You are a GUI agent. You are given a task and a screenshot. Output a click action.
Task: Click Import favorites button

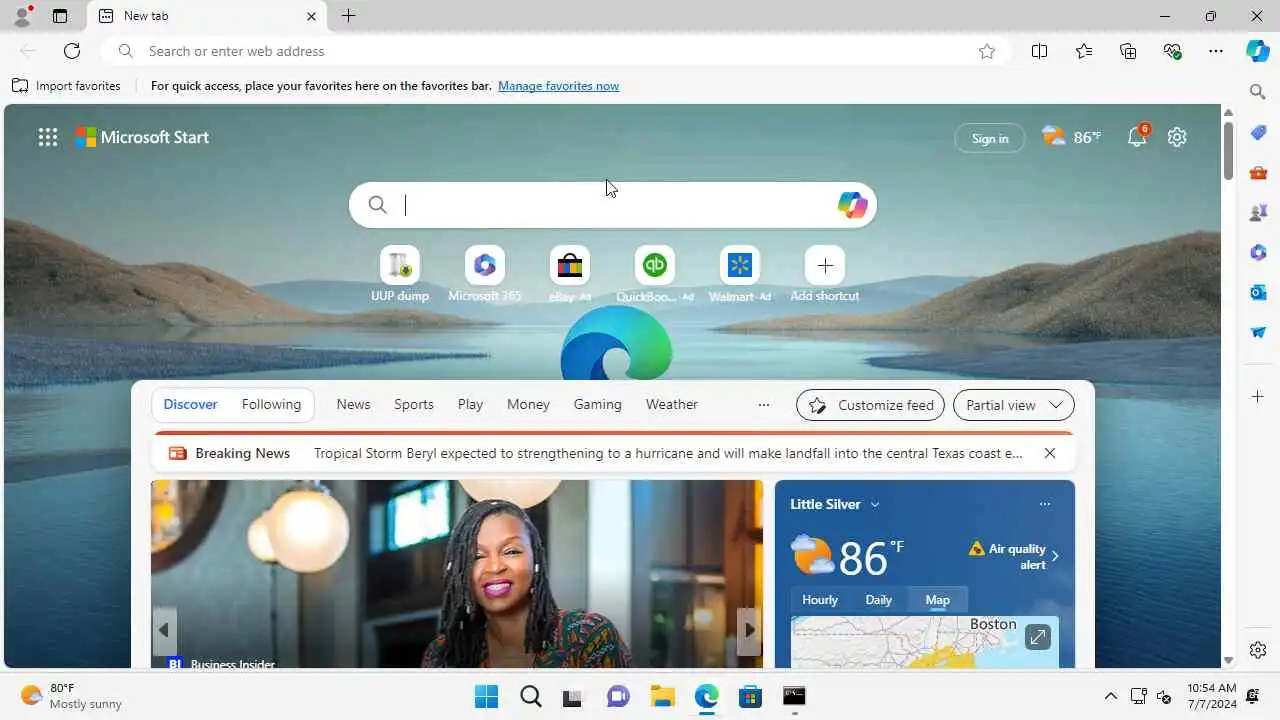coord(66,86)
